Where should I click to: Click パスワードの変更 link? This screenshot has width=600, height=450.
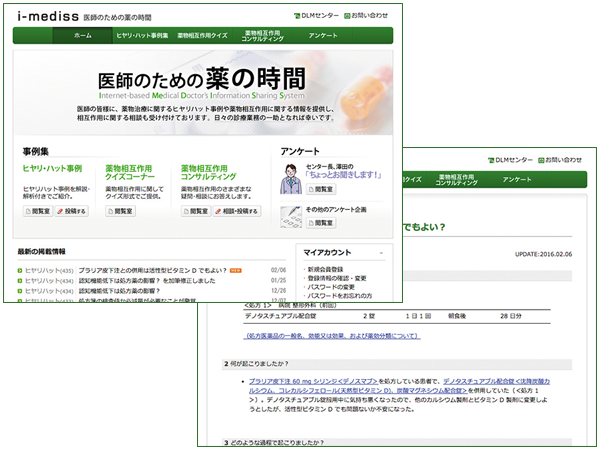(x=331, y=287)
